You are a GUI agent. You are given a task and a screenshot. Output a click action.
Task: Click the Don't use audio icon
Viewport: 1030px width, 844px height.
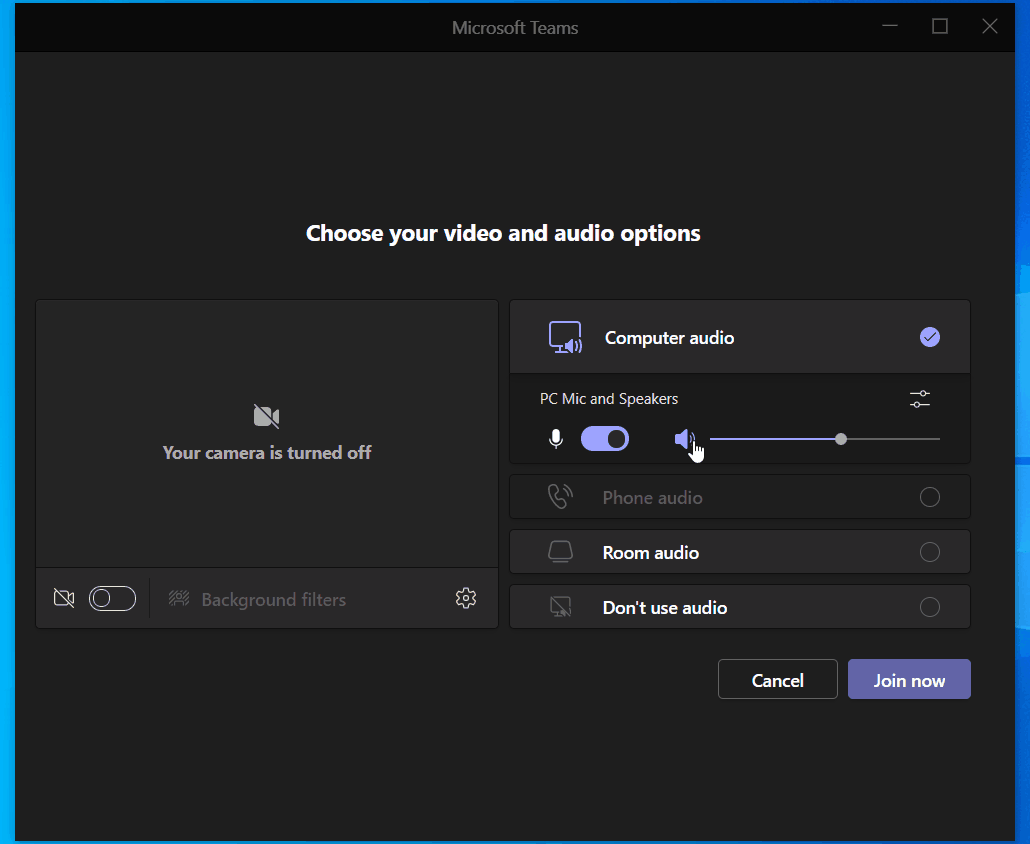(560, 607)
